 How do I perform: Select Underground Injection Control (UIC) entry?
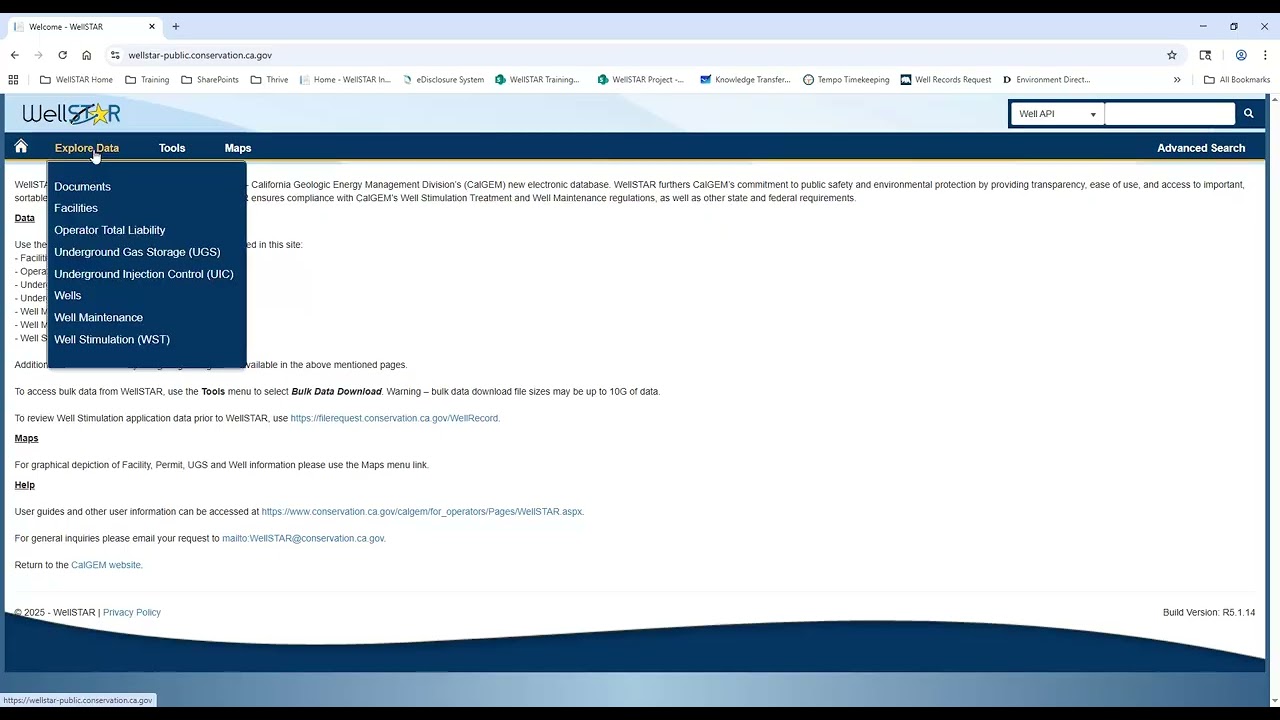[x=144, y=274]
